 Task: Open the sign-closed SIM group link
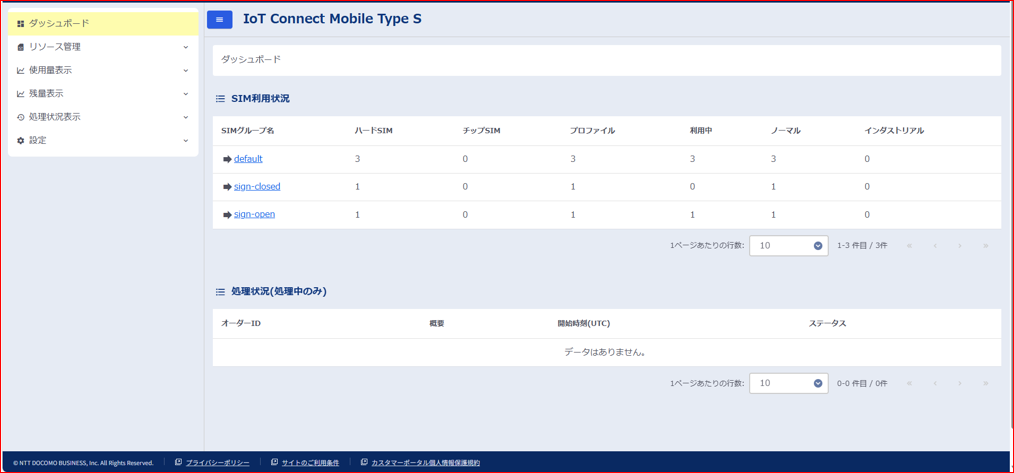(257, 186)
